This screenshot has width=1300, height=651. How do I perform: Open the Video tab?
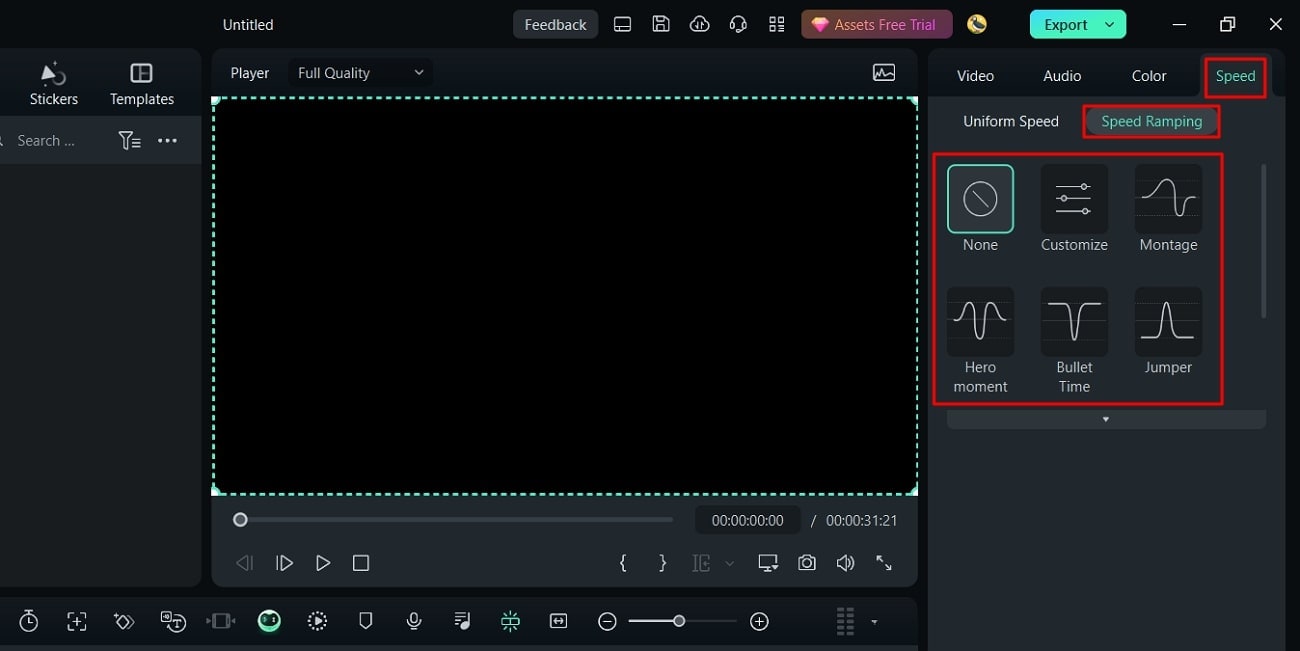[x=975, y=76]
